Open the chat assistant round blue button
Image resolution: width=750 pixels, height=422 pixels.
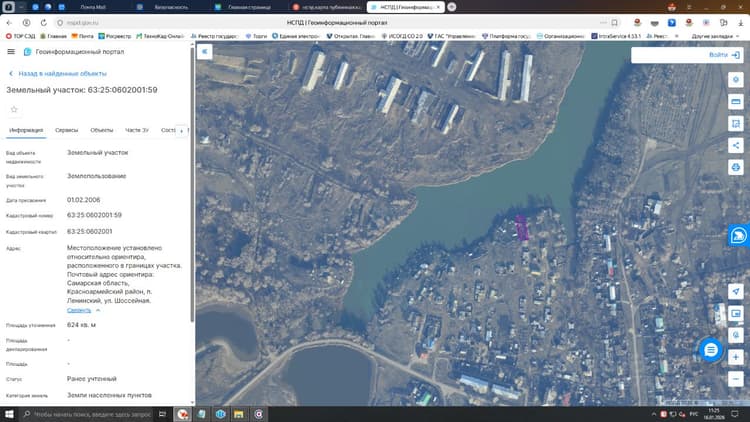(711, 350)
